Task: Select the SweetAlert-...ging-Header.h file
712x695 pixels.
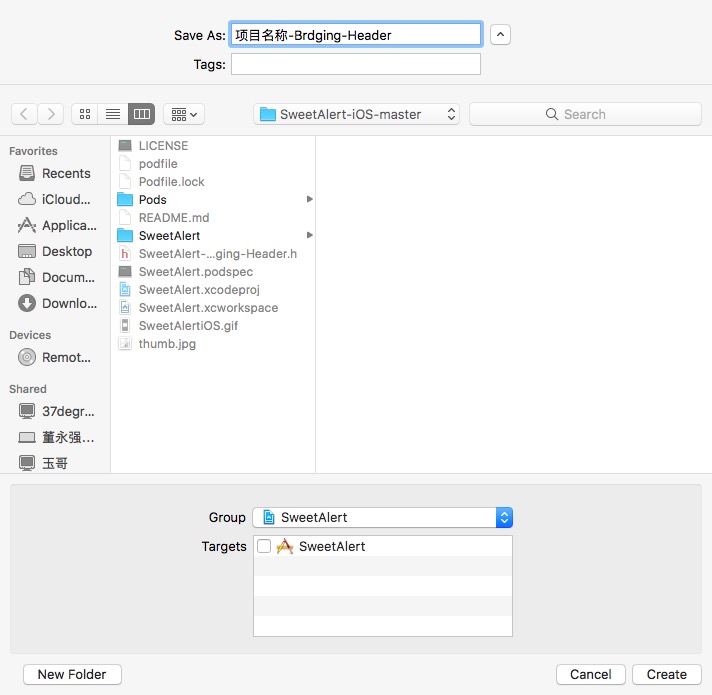Action: [x=213, y=253]
